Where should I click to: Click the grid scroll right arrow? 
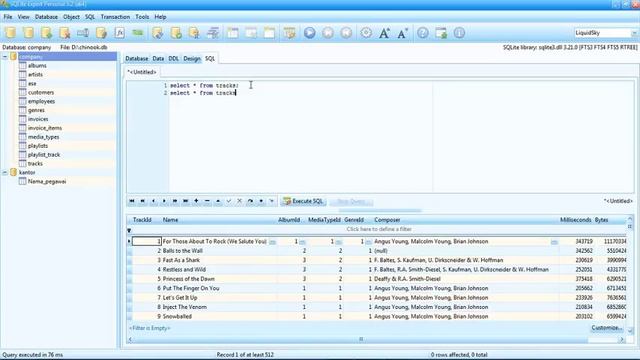point(622,339)
